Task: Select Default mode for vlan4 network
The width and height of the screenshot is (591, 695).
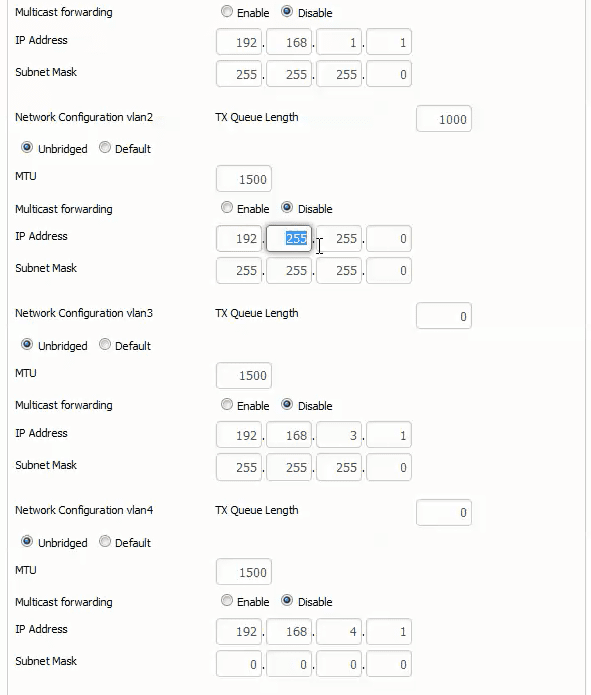Action: (105, 541)
